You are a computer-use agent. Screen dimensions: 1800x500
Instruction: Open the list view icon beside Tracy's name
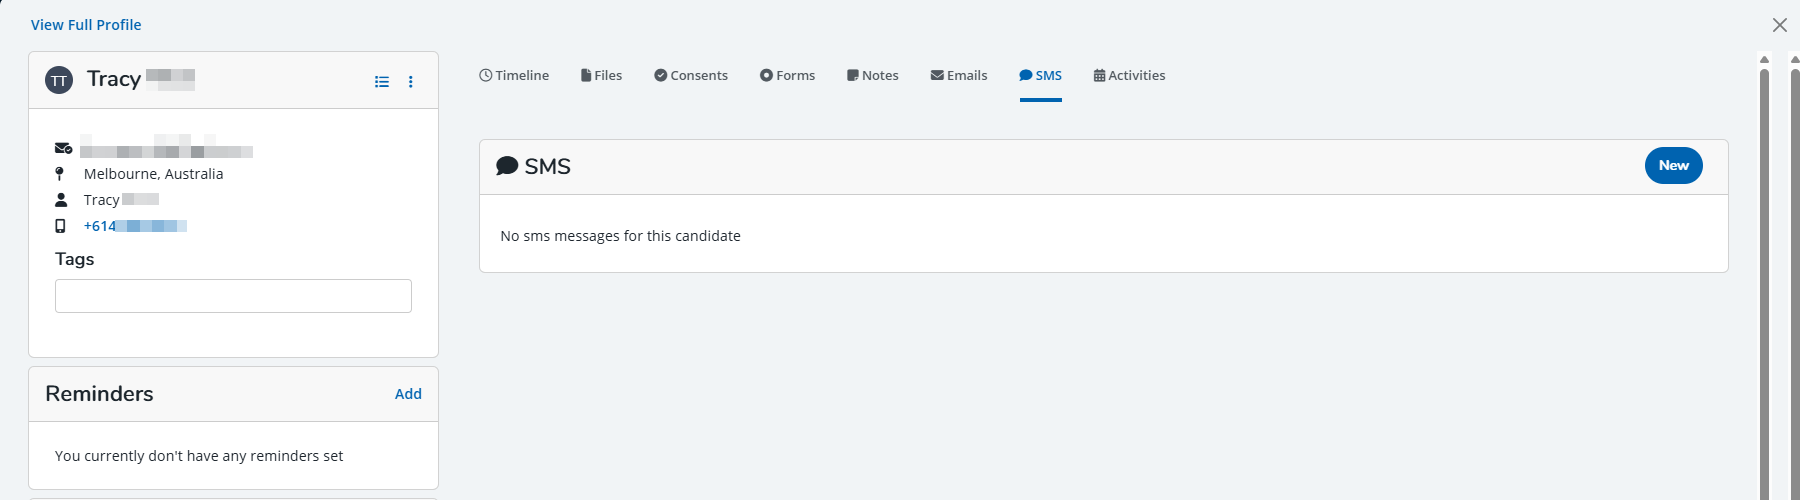pyautogui.click(x=382, y=82)
